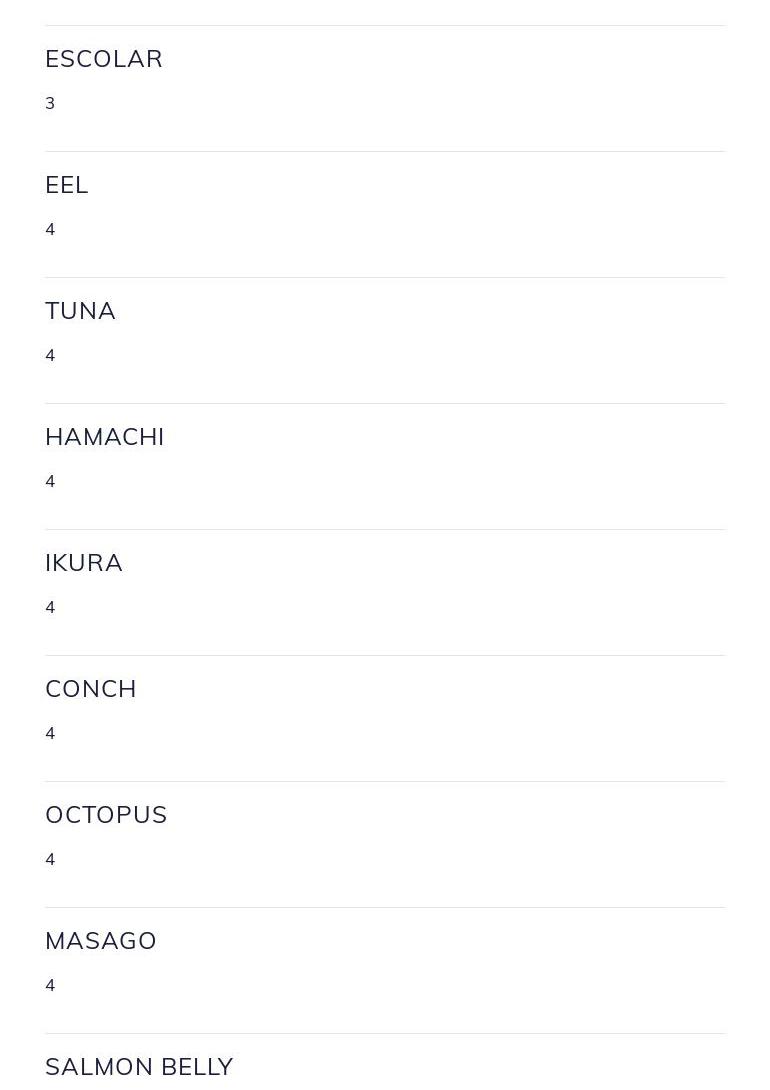Click the price 3 under ESCOLAR

(50, 103)
